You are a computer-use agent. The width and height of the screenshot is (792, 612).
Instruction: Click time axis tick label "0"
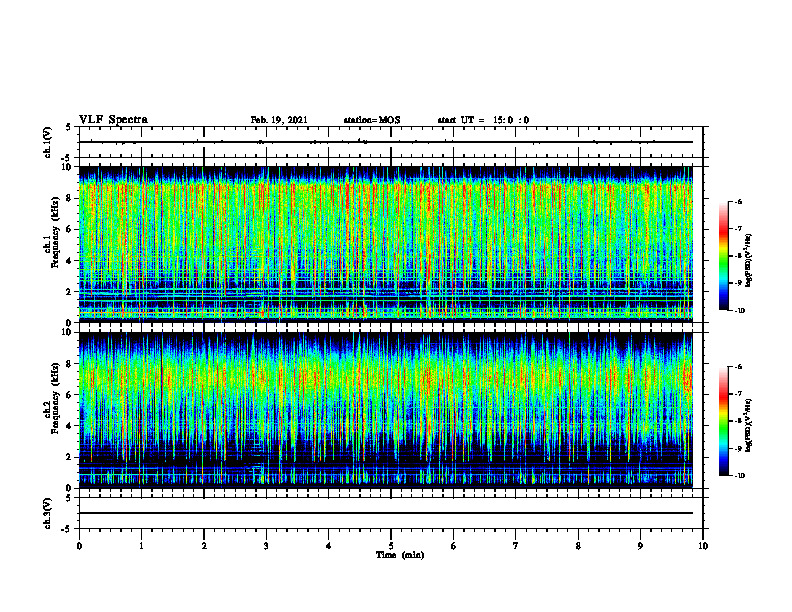[79, 546]
